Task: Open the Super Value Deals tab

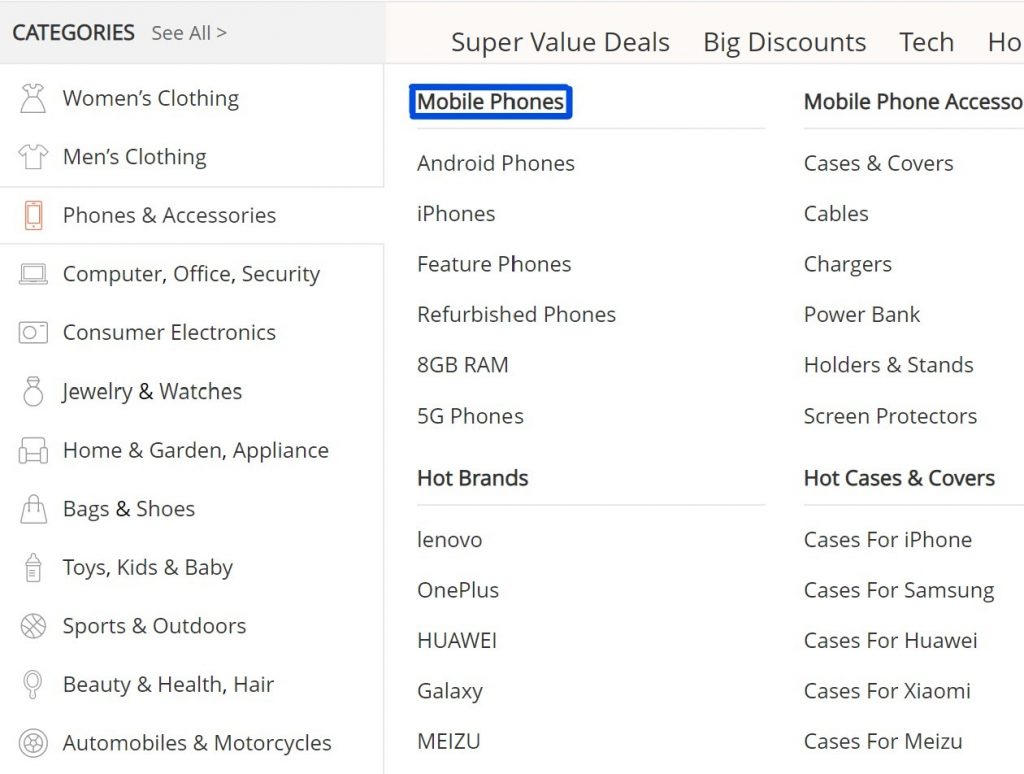Action: [560, 42]
